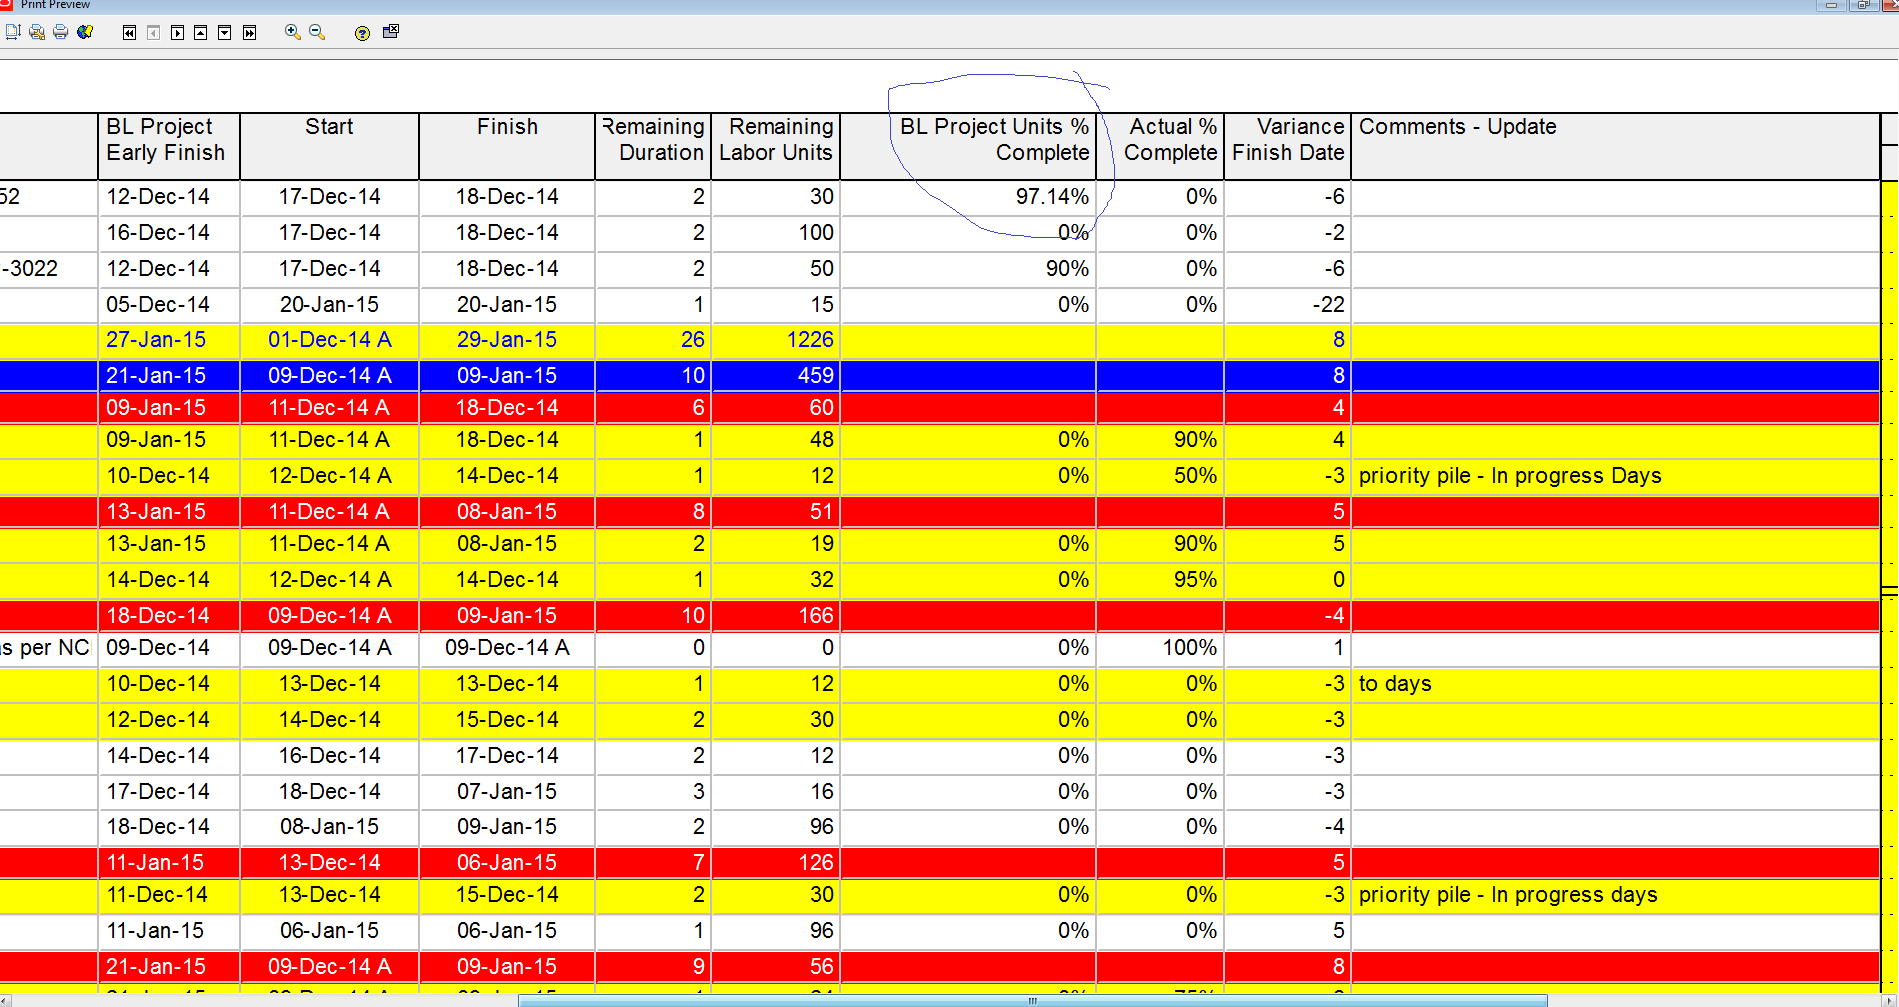Image resolution: width=1899 pixels, height=1007 pixels.
Task: Select the labor units value 48
Action: point(775,440)
